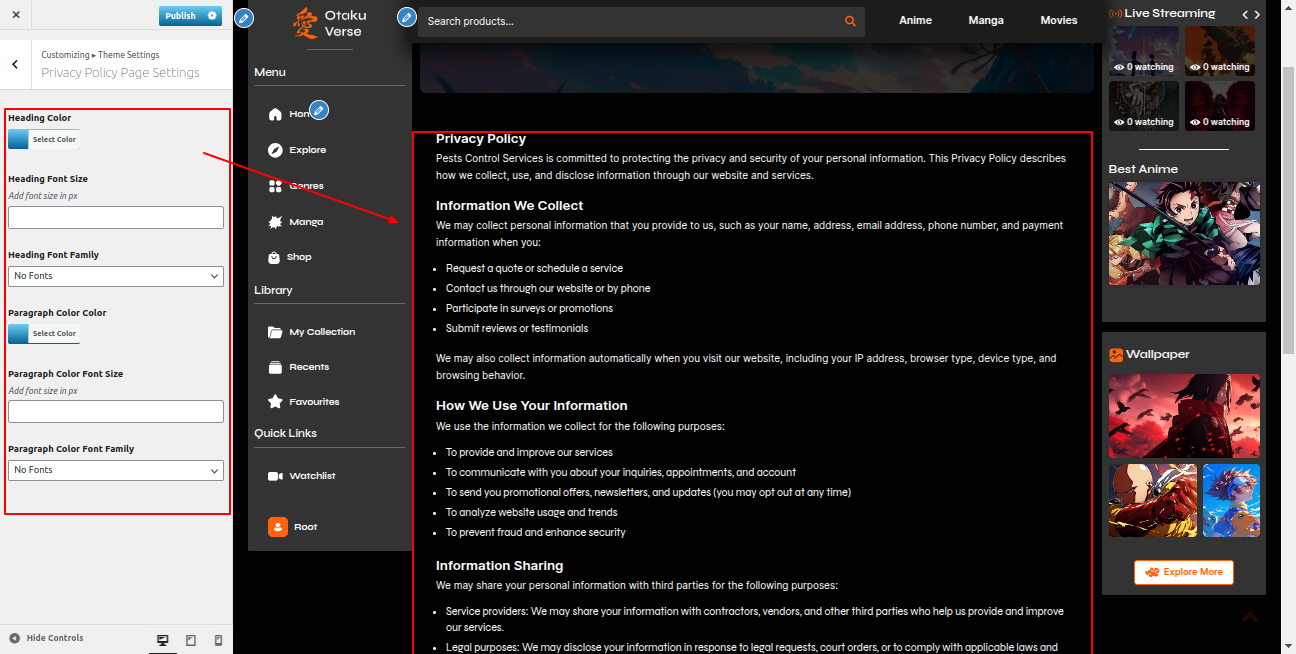The image size is (1296, 654).
Task: Open the Paragraph Color Font Family dropdown
Action: pos(116,470)
